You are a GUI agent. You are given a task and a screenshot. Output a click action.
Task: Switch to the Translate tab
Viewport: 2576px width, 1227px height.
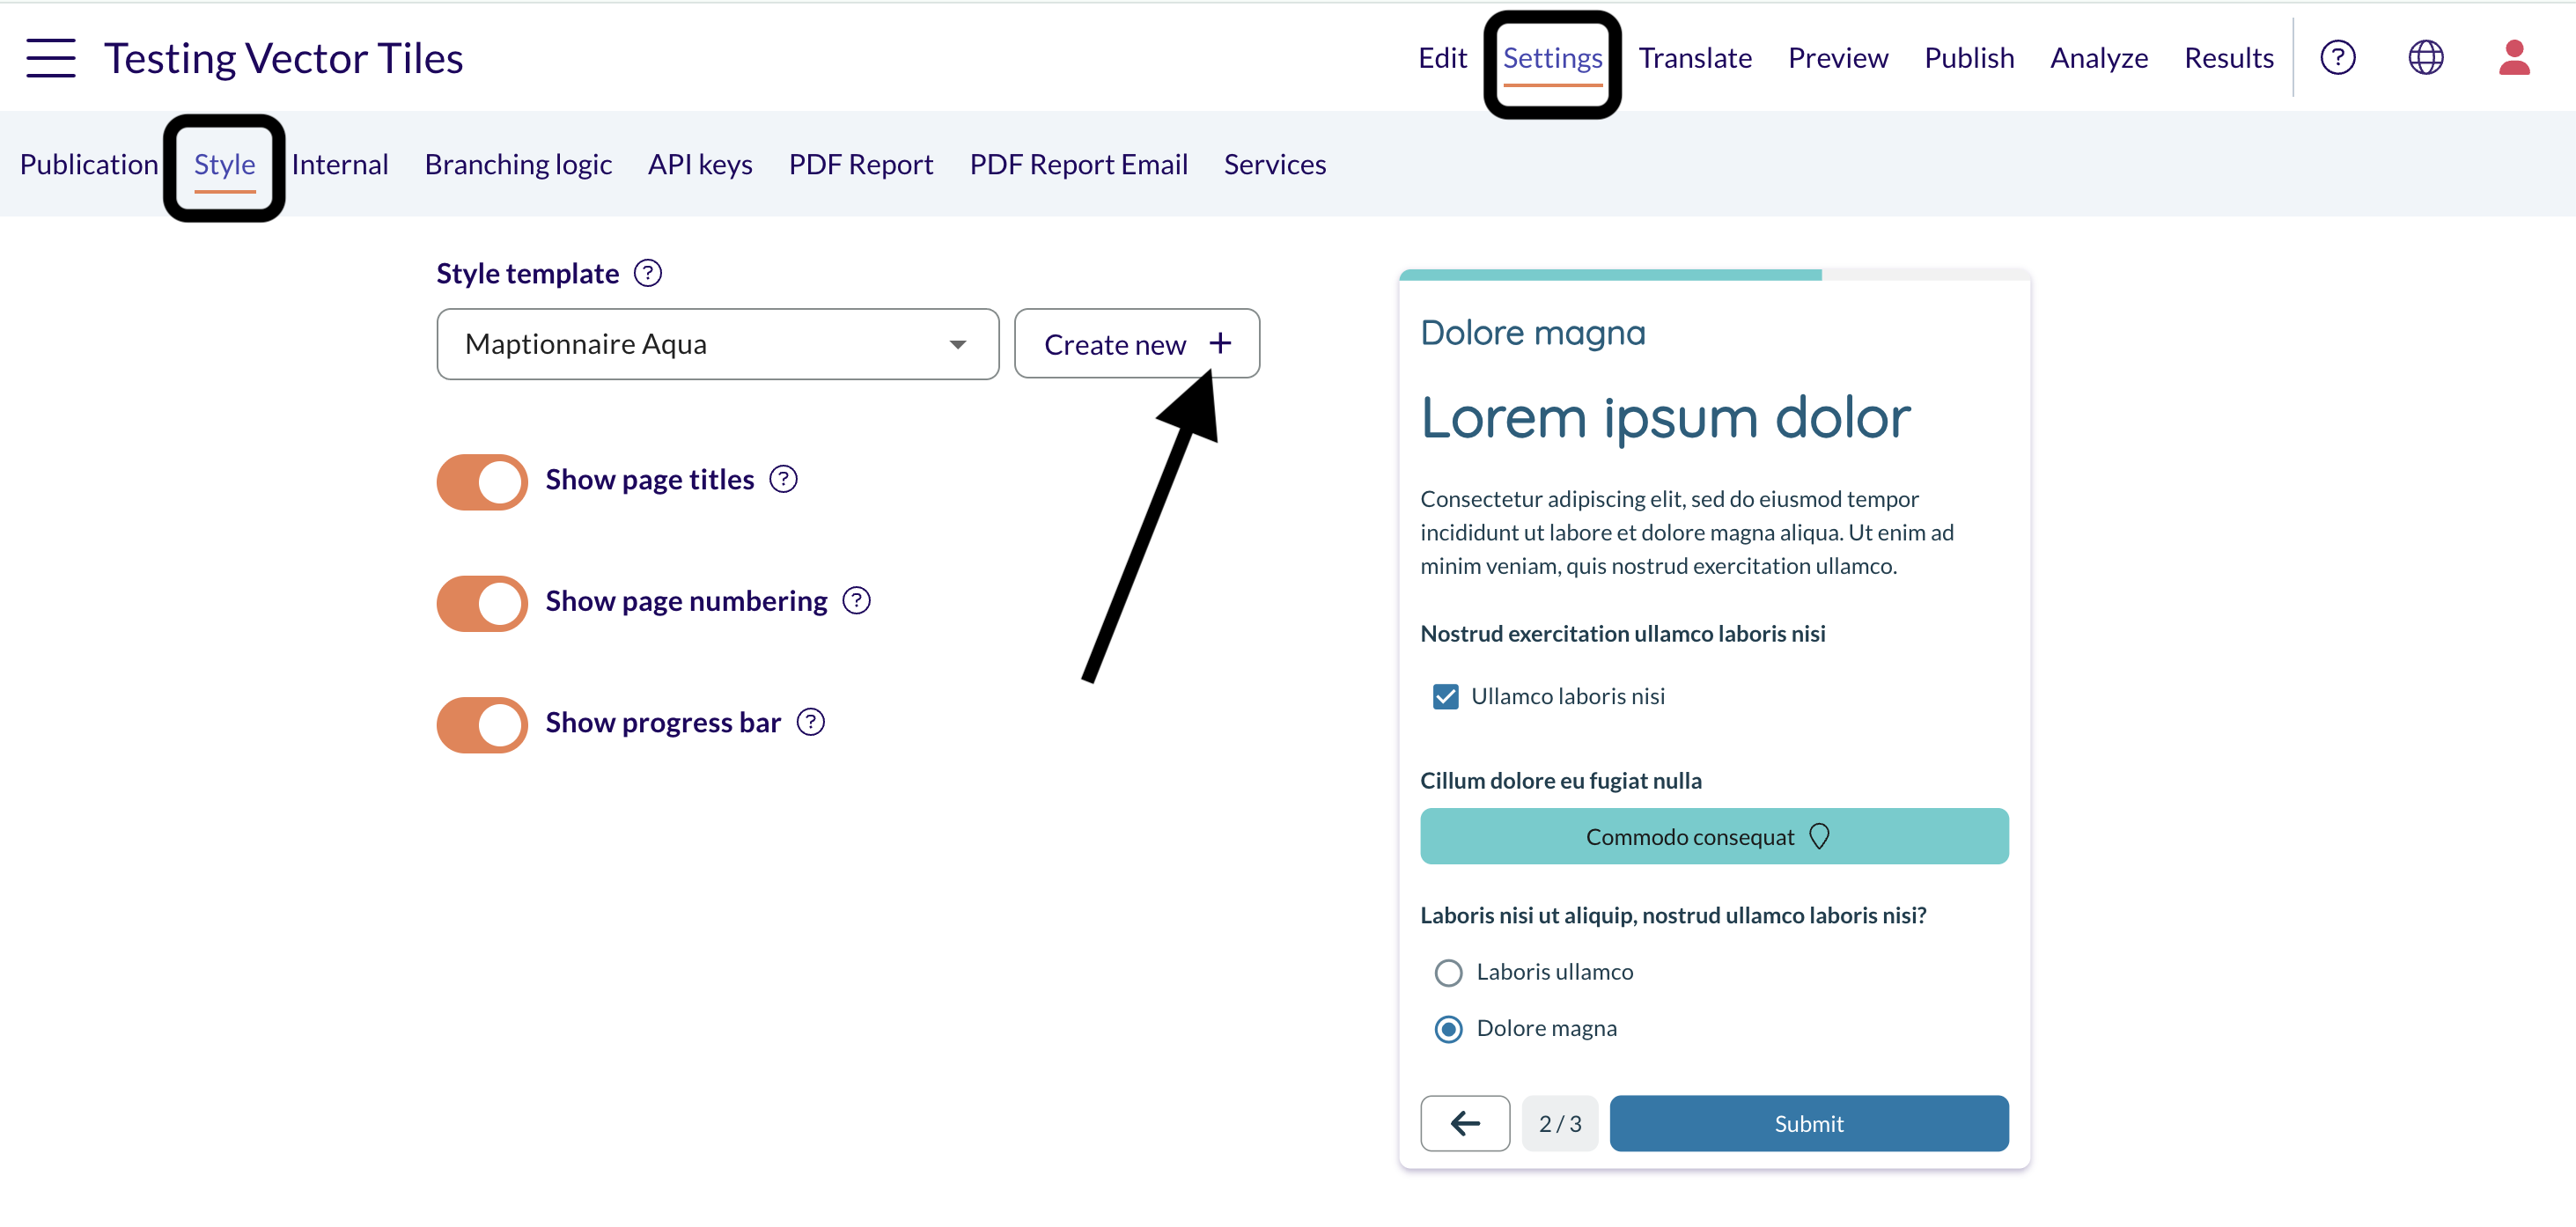point(1695,58)
